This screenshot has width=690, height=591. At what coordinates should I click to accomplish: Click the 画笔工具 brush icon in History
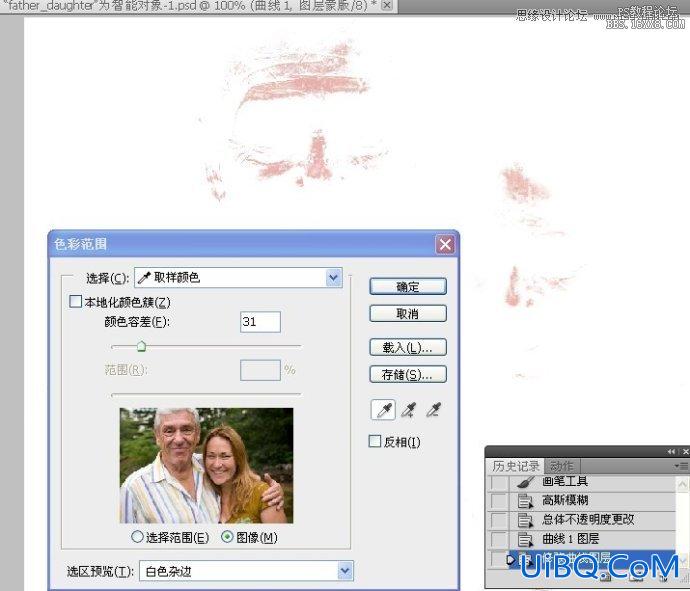pyautogui.click(x=525, y=482)
